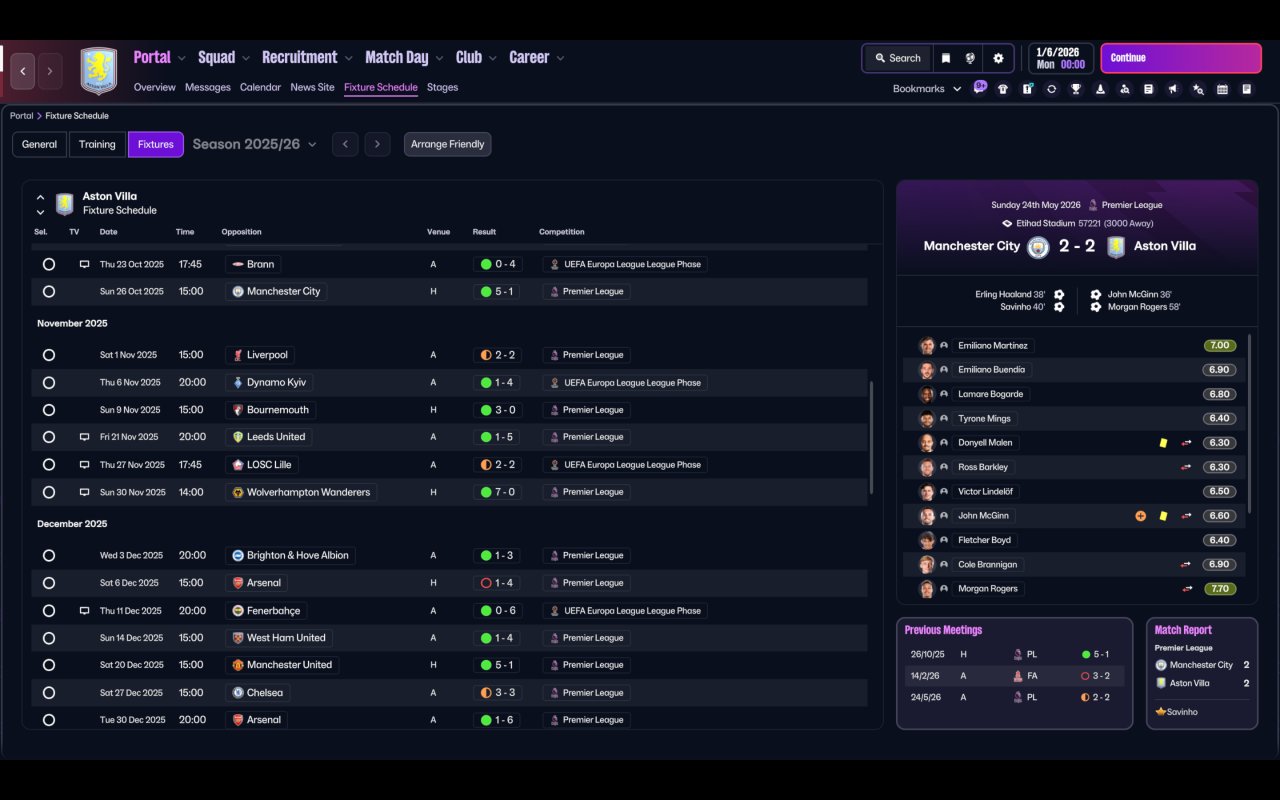Click the Continue button

[1181, 58]
